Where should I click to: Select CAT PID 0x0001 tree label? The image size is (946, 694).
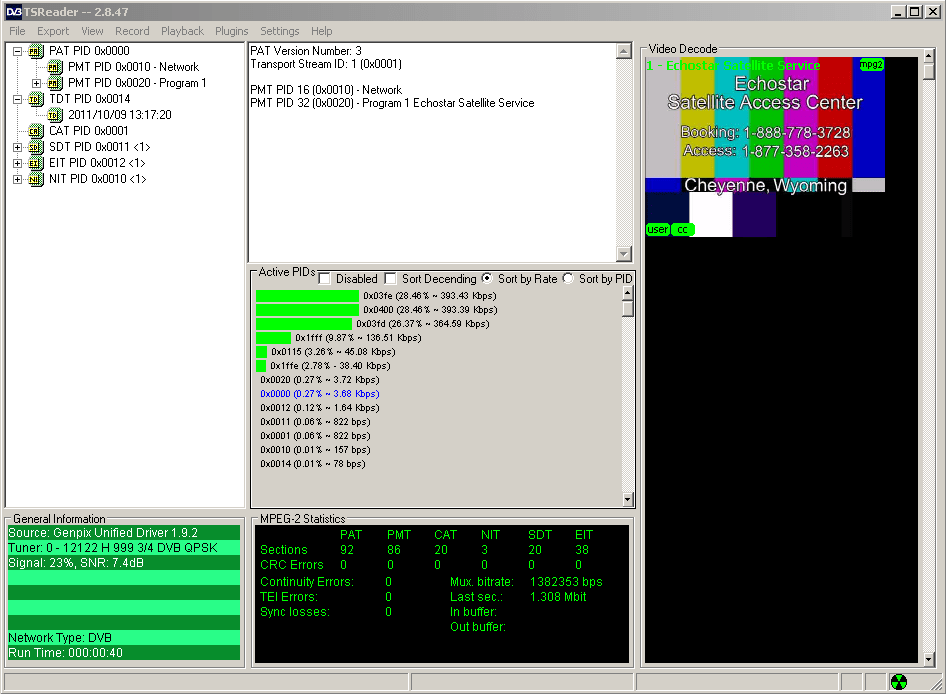[89, 131]
